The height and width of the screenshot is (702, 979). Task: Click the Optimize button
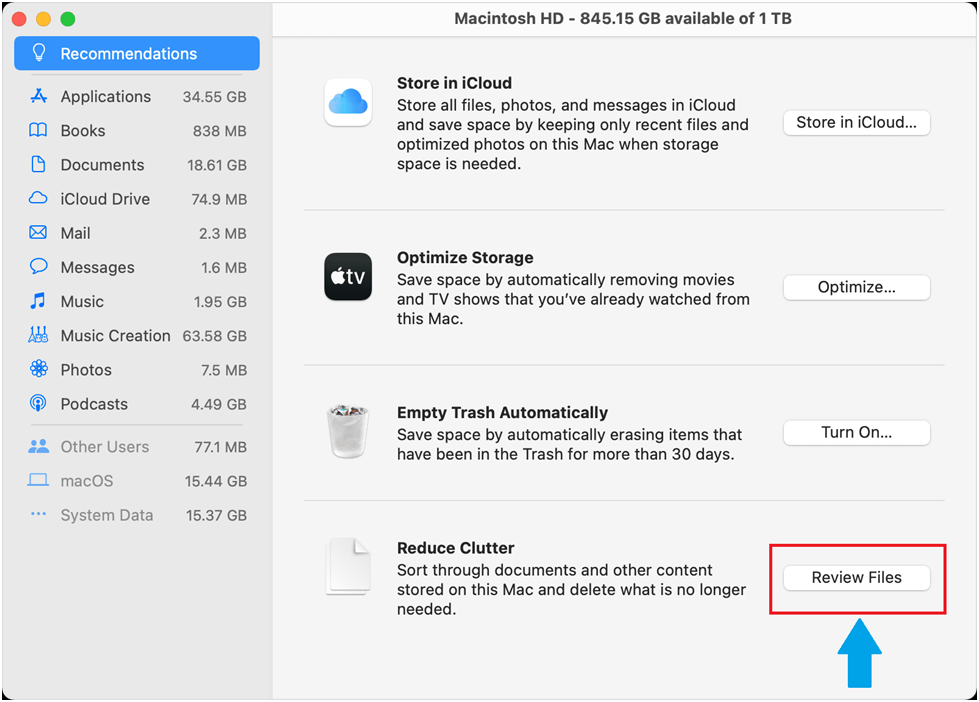[857, 287]
